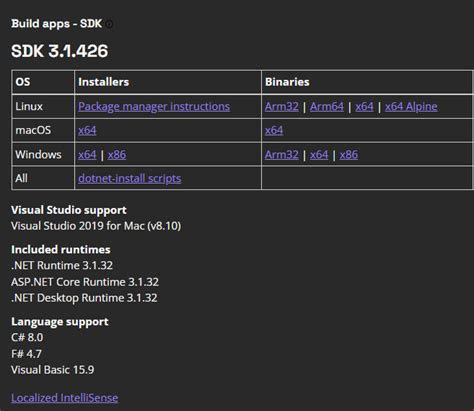The image size is (474, 411).
Task: Get the Windows x64 installer
Action: click(x=87, y=154)
